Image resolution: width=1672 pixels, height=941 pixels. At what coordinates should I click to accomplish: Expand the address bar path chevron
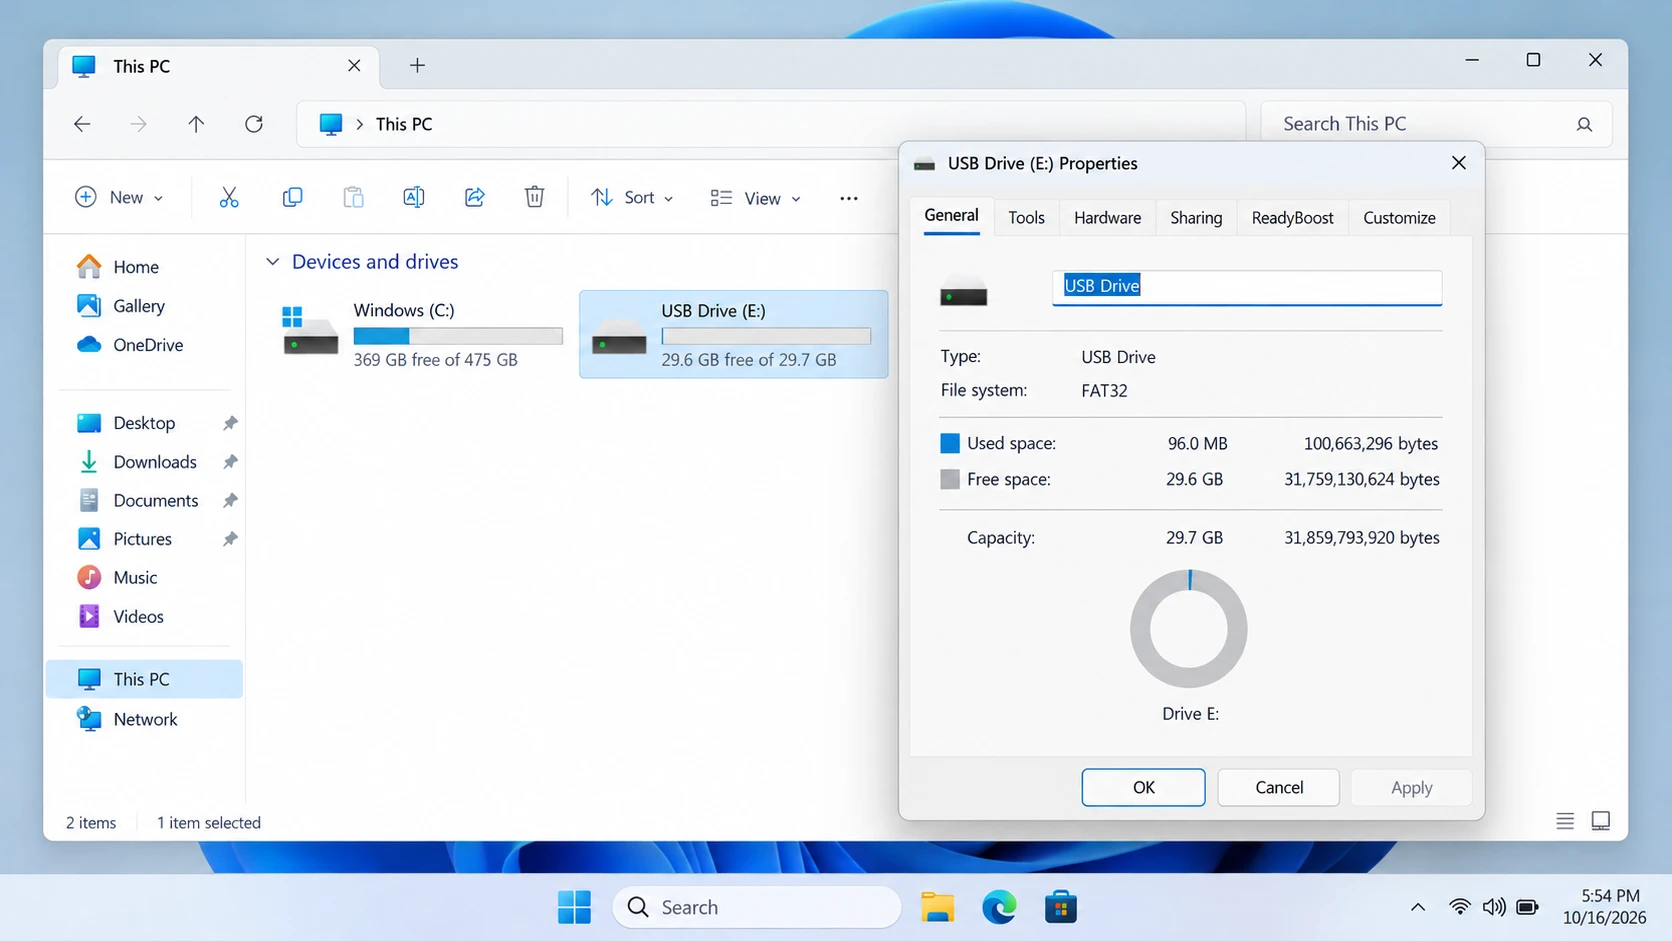click(x=359, y=124)
